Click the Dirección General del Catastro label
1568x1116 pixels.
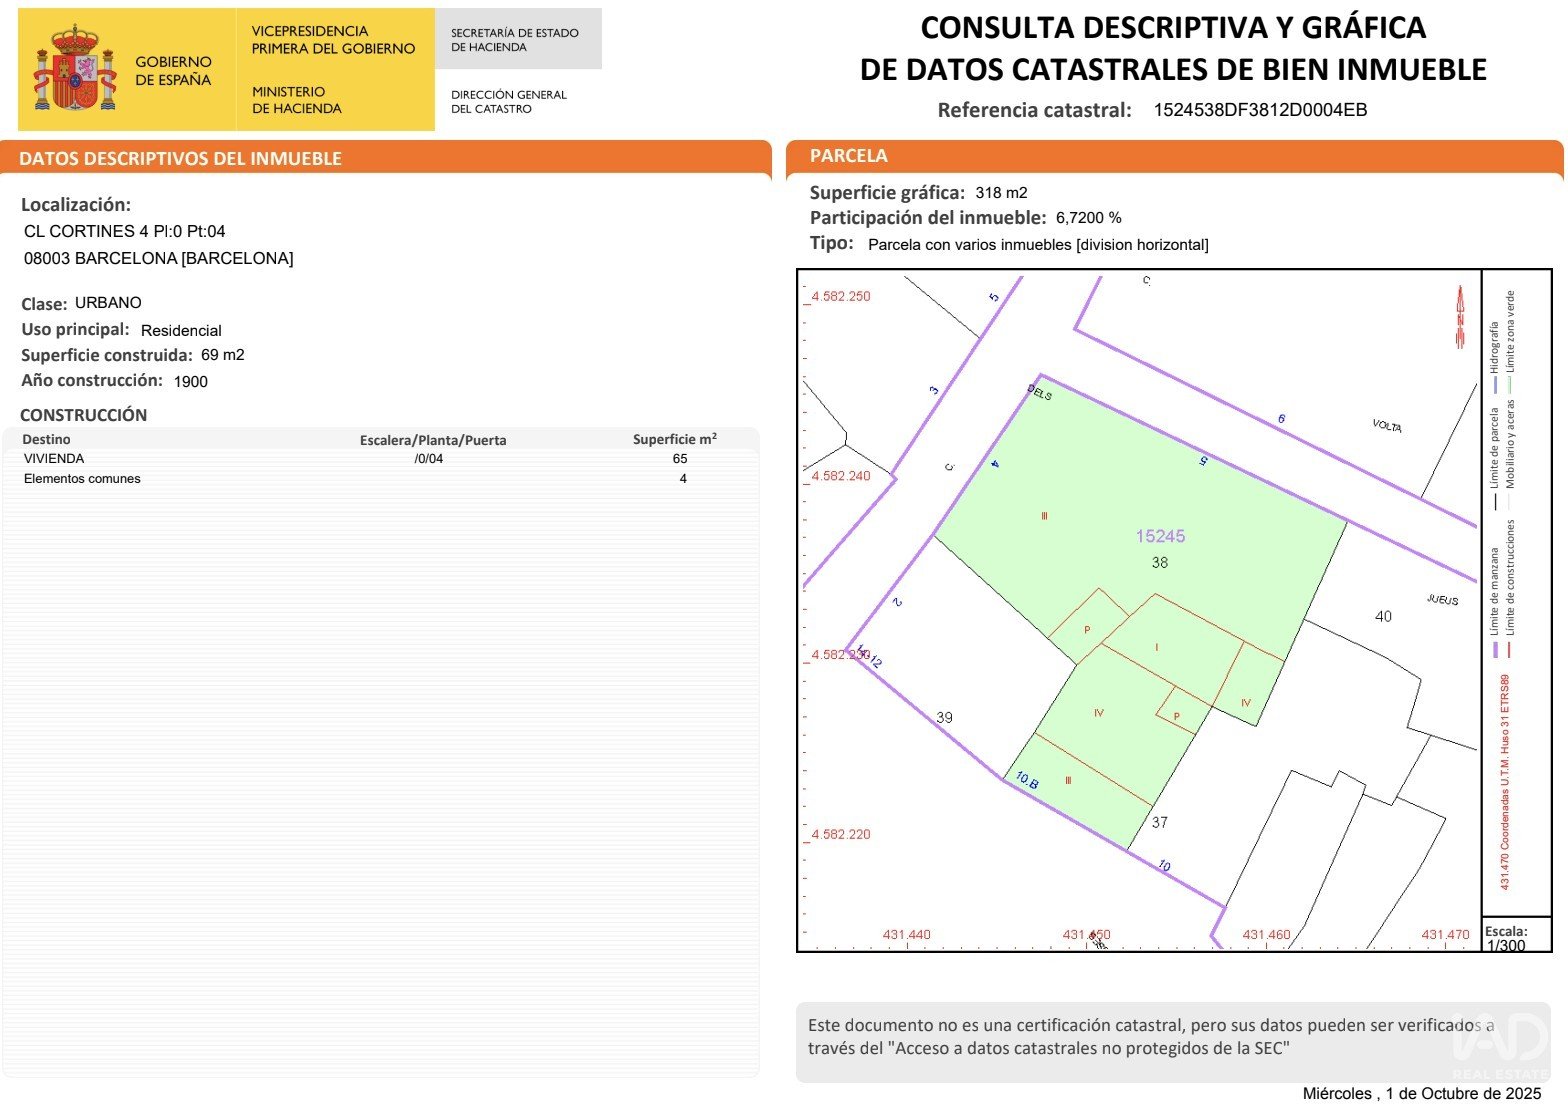(x=509, y=102)
